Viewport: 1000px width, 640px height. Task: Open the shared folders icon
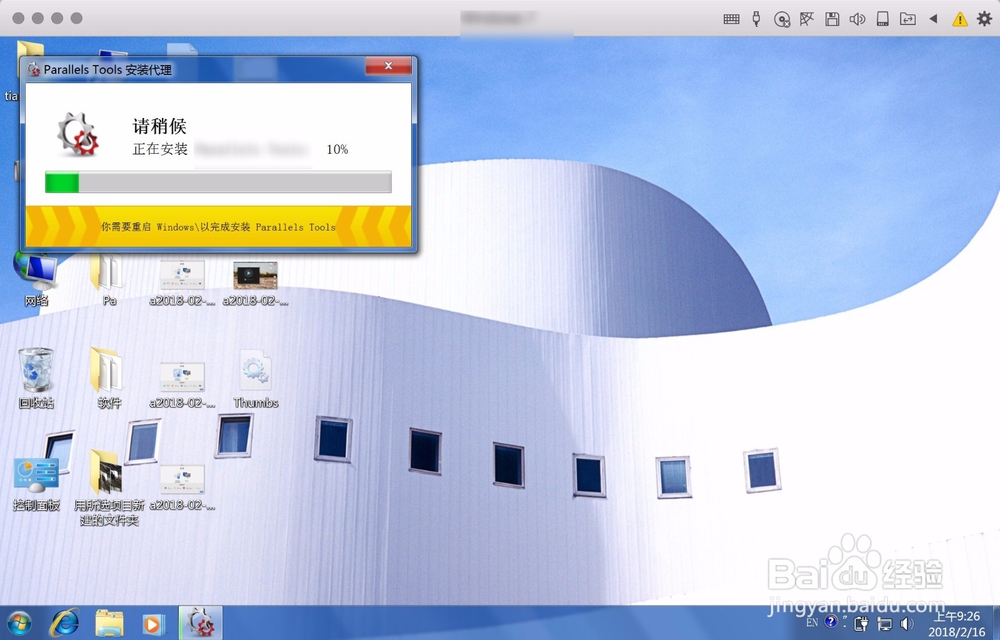908,19
